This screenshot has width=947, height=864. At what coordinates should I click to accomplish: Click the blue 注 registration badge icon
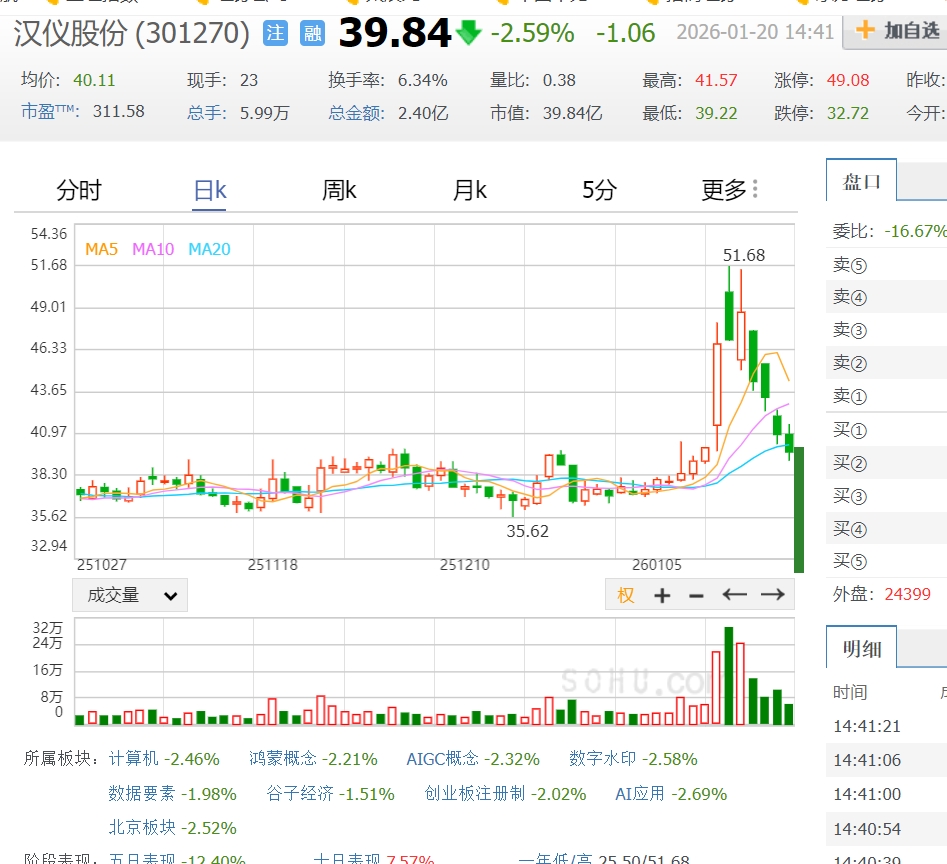pos(275,33)
